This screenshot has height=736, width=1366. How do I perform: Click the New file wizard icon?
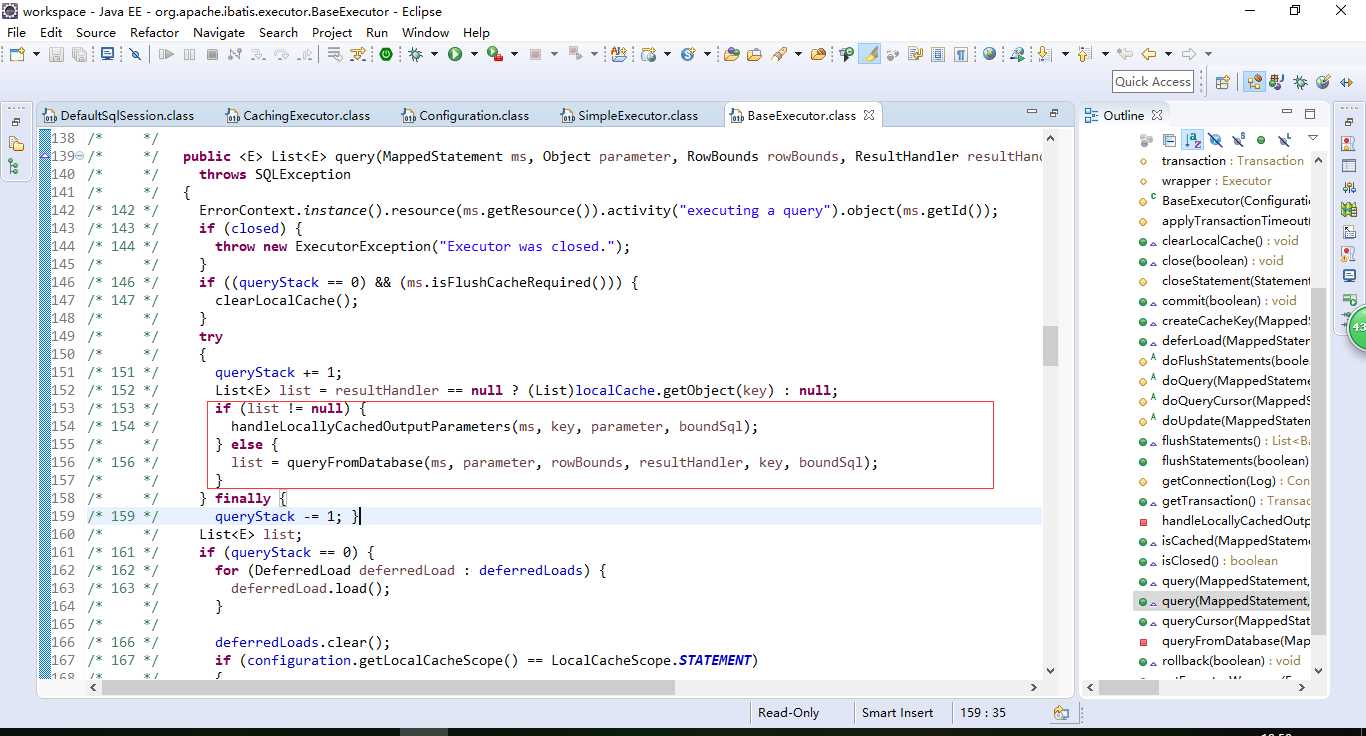(17, 54)
